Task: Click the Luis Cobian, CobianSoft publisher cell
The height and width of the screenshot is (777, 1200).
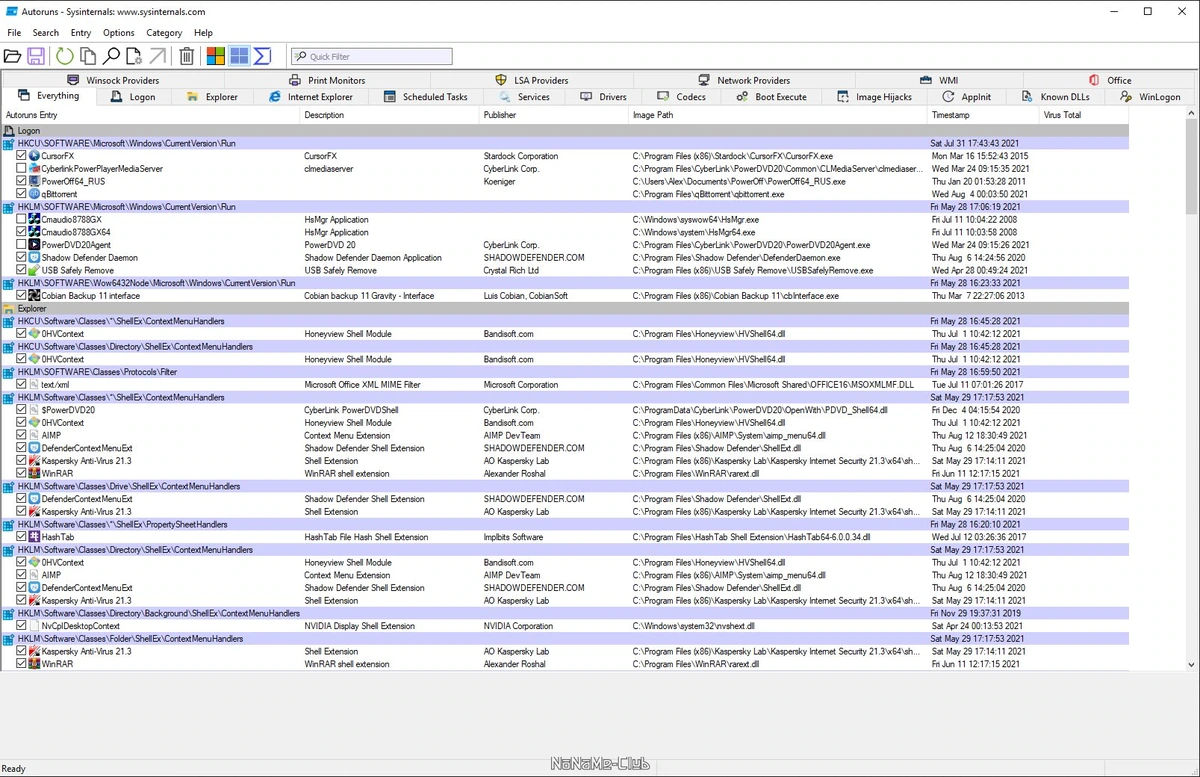Action: tap(526, 296)
